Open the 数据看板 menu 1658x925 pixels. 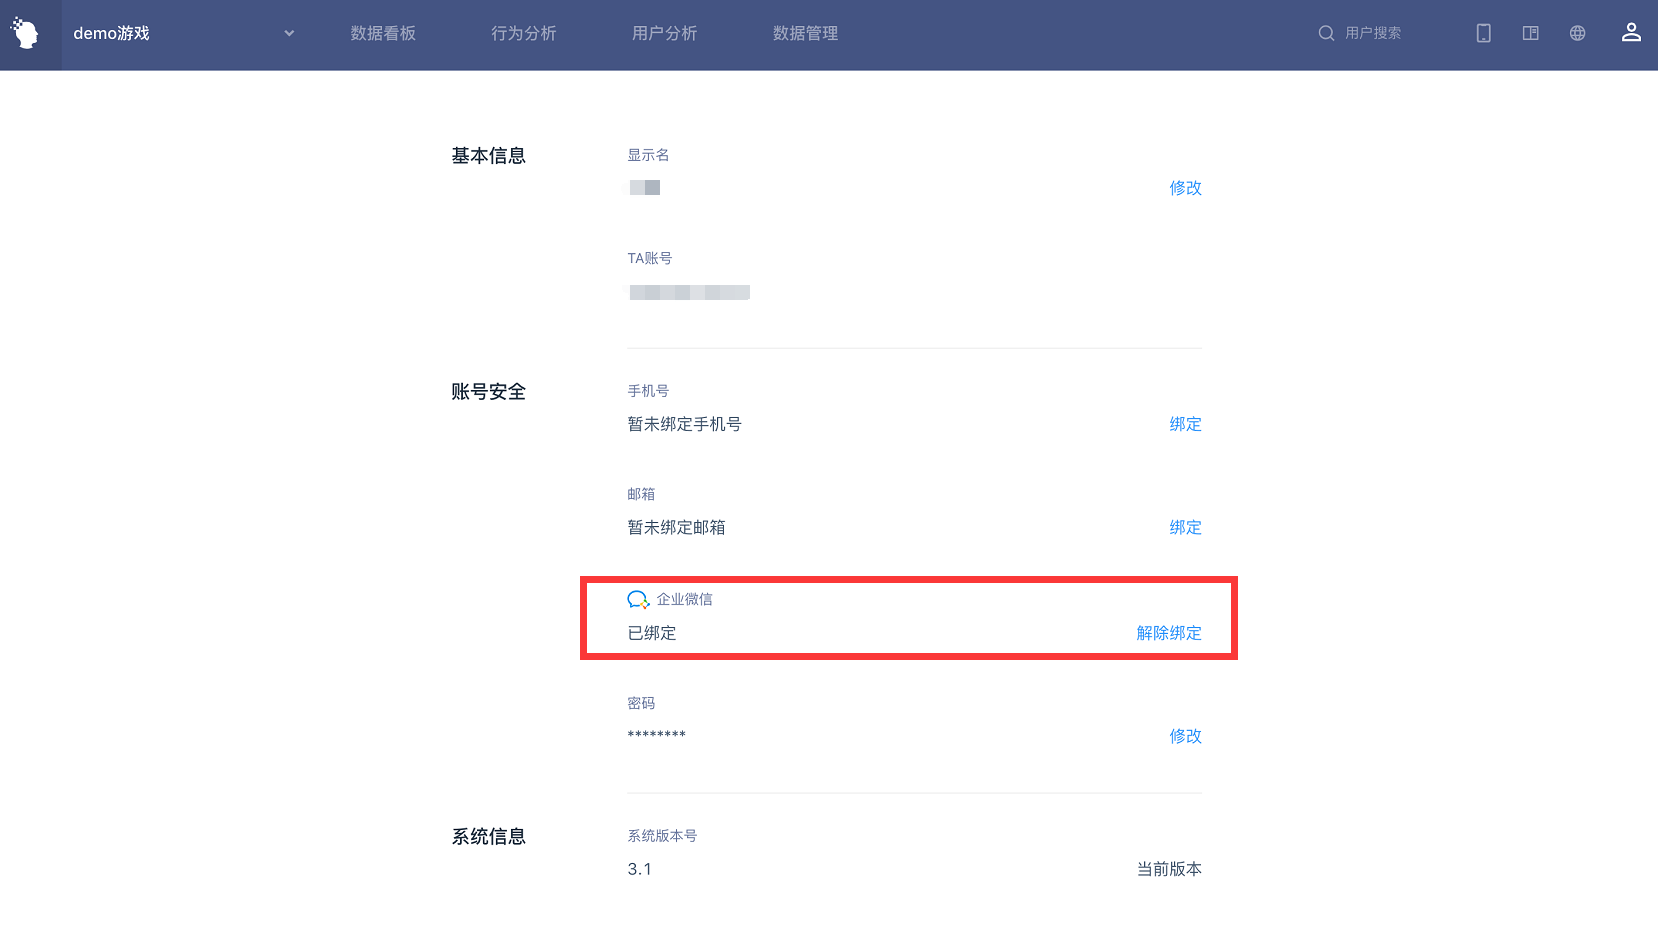383,33
